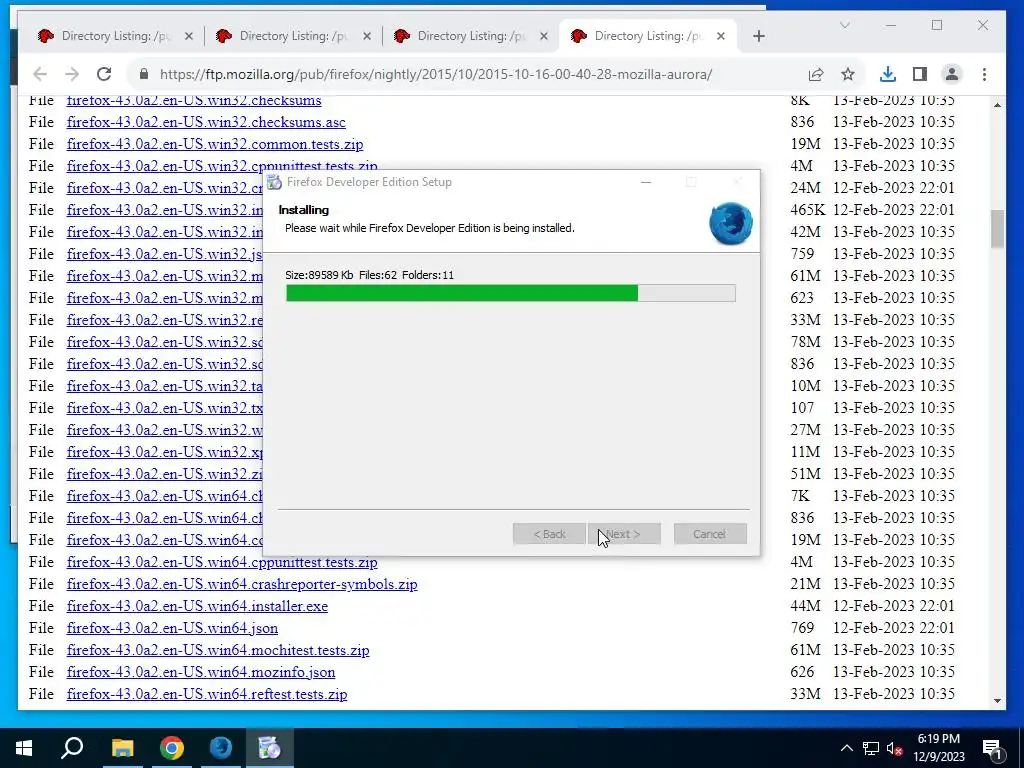Click the Back button in setup

point(549,534)
